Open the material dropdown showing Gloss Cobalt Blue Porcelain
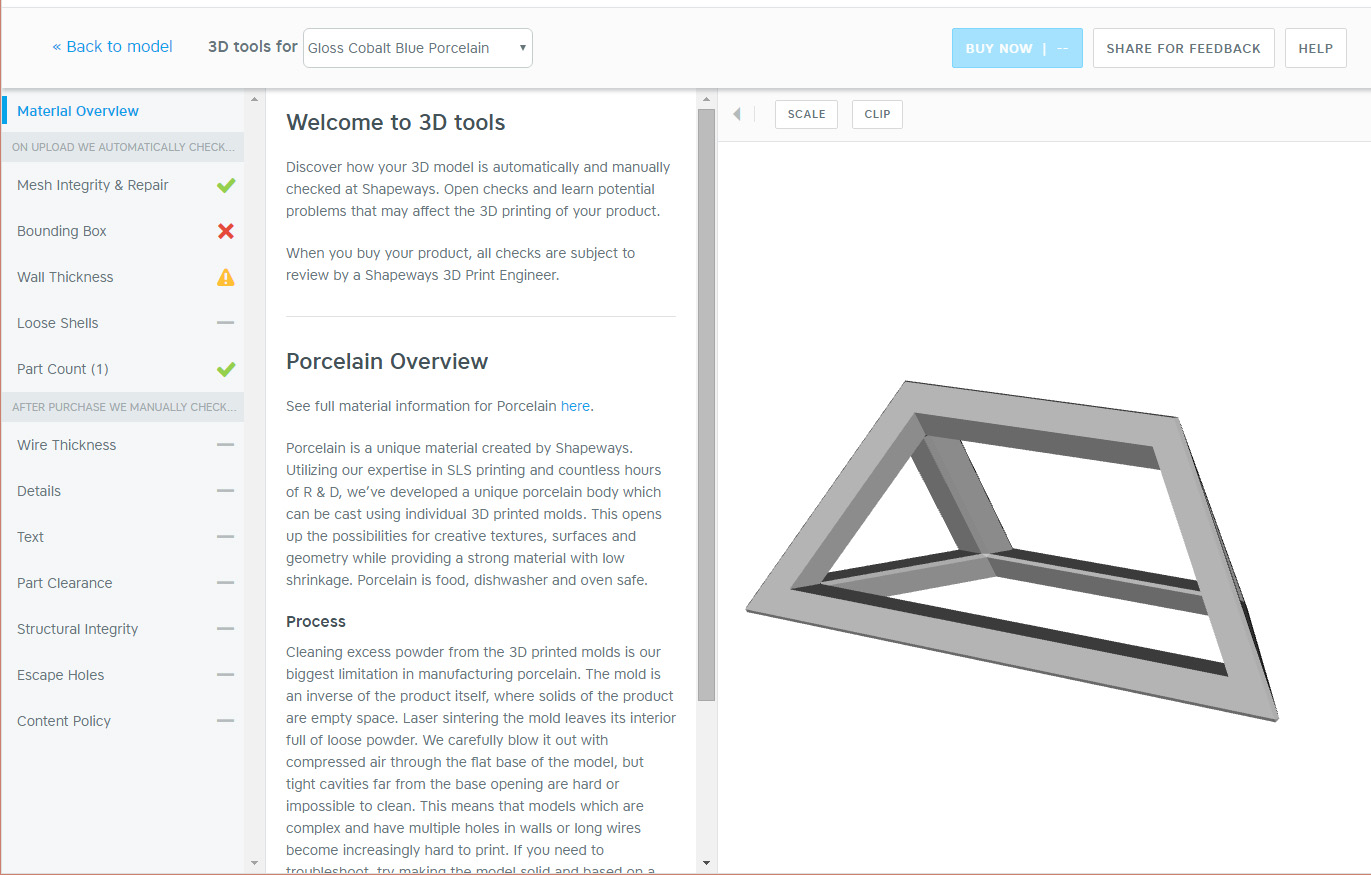 (x=418, y=48)
